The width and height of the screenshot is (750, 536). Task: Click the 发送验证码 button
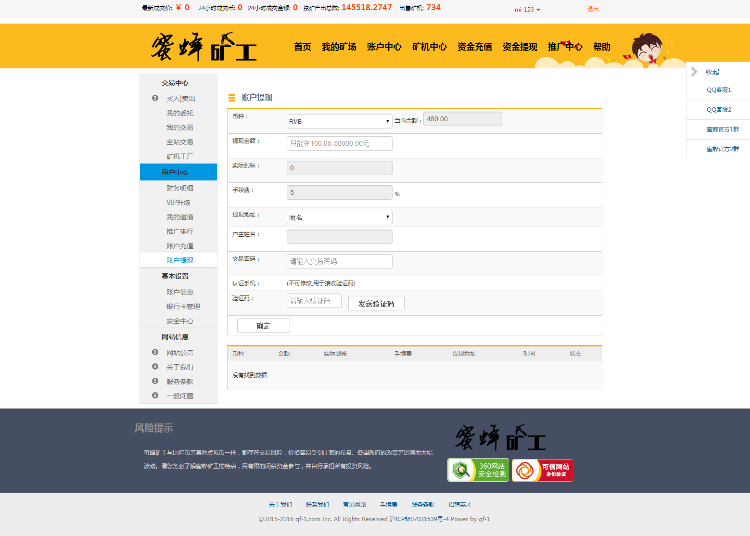pos(376,304)
